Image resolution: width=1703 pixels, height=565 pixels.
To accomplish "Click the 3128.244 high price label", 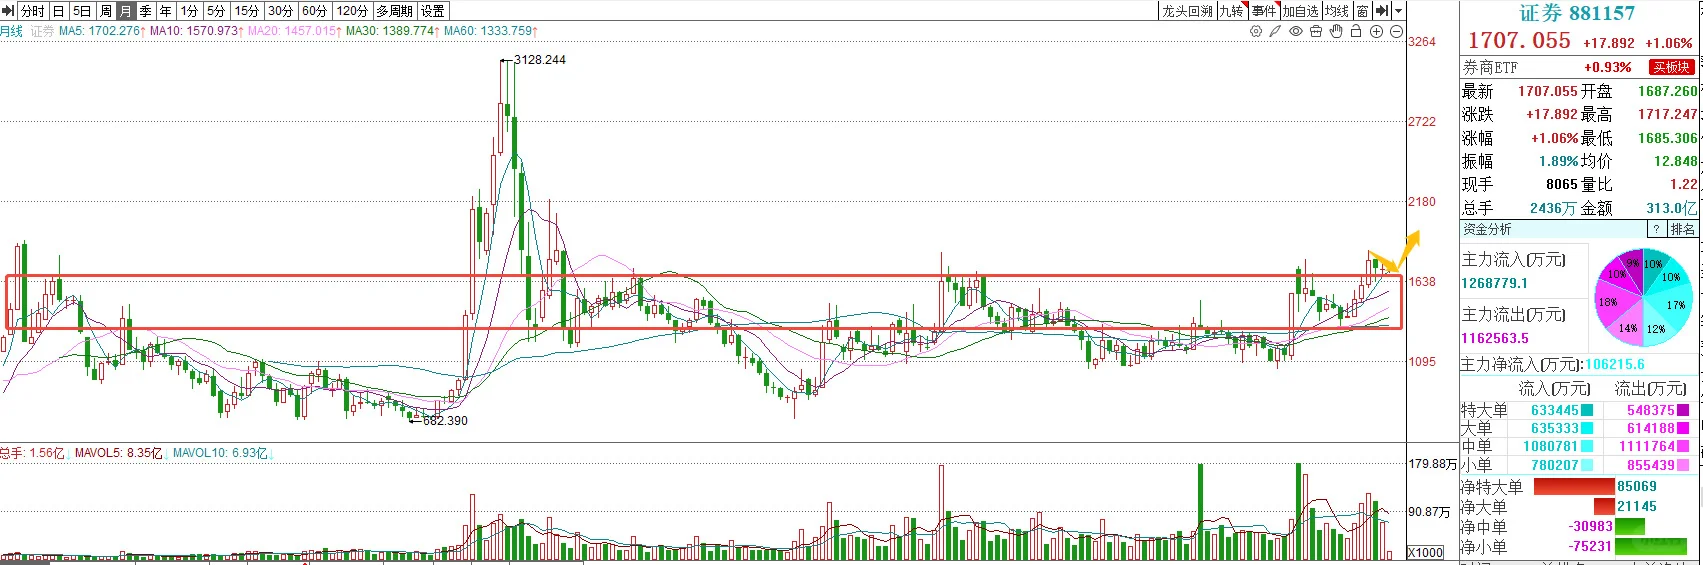I will coord(540,60).
